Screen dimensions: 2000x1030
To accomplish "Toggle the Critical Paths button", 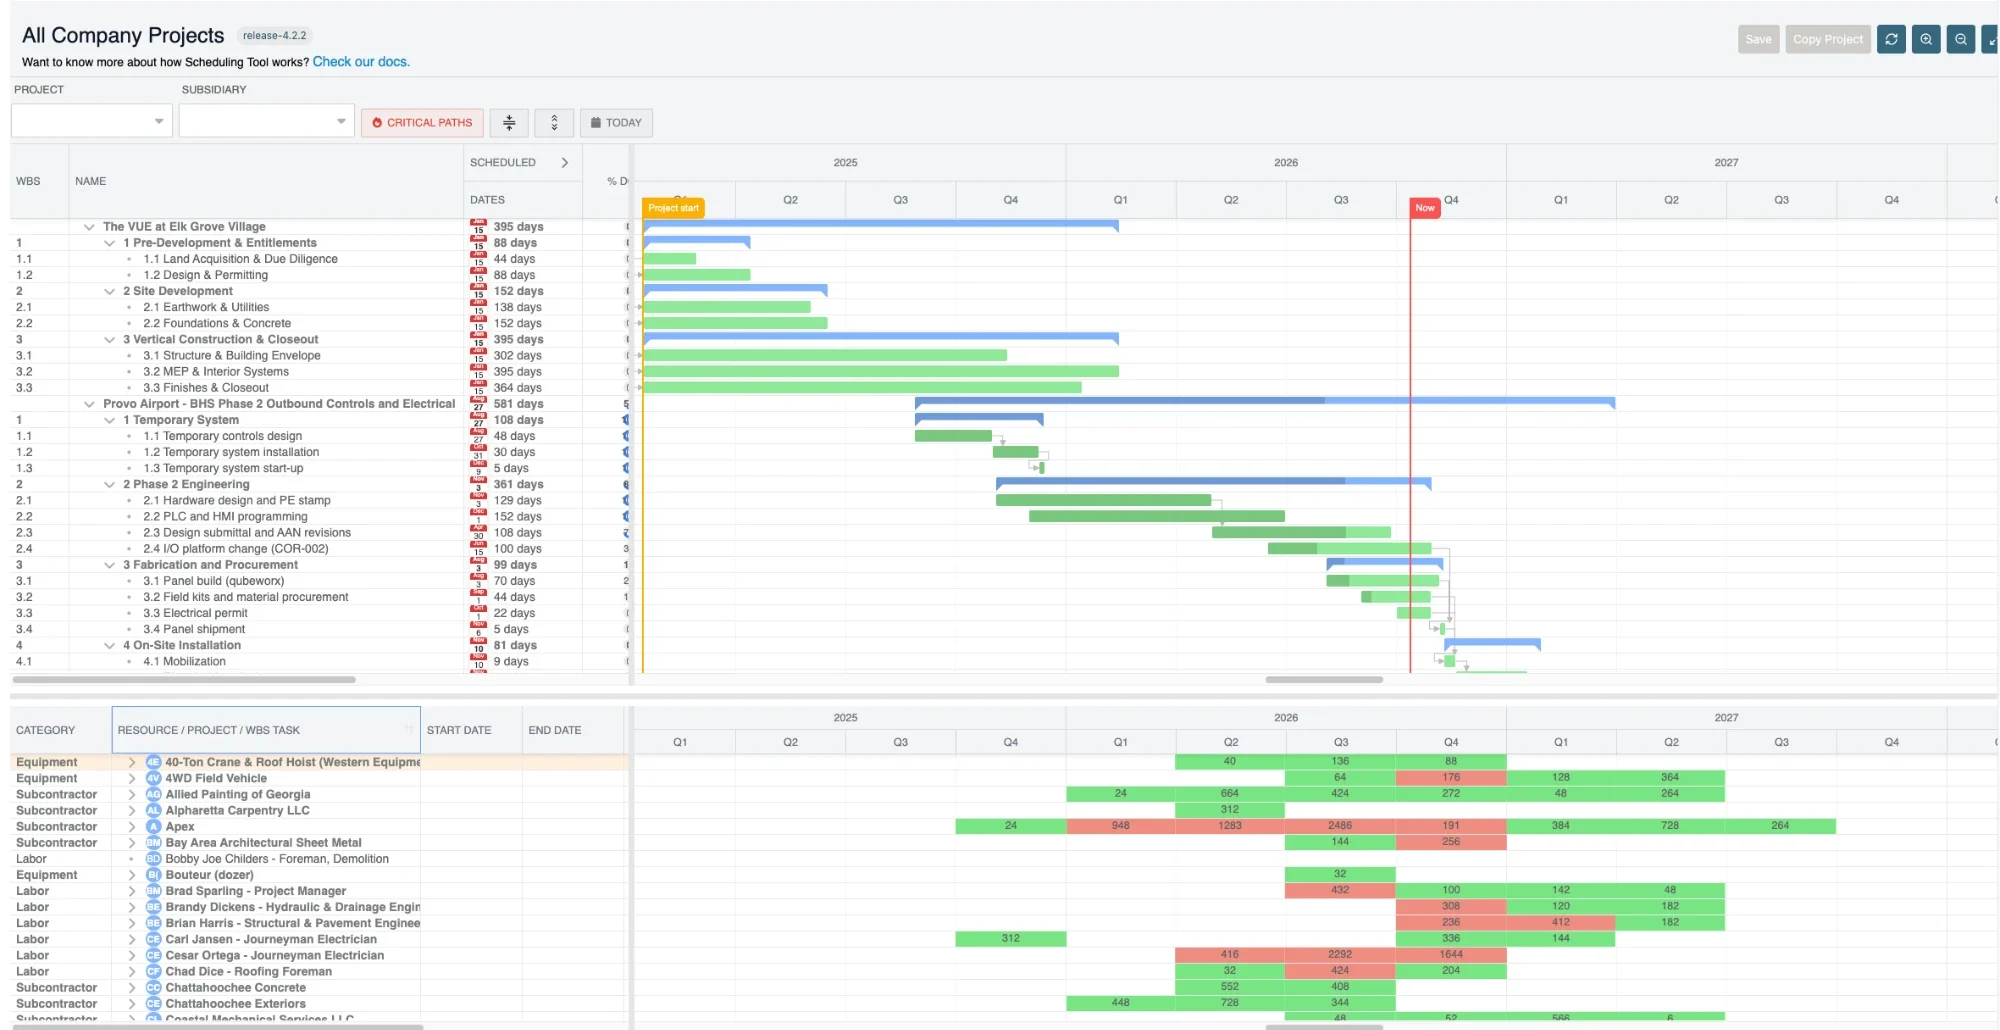I will click(x=422, y=122).
